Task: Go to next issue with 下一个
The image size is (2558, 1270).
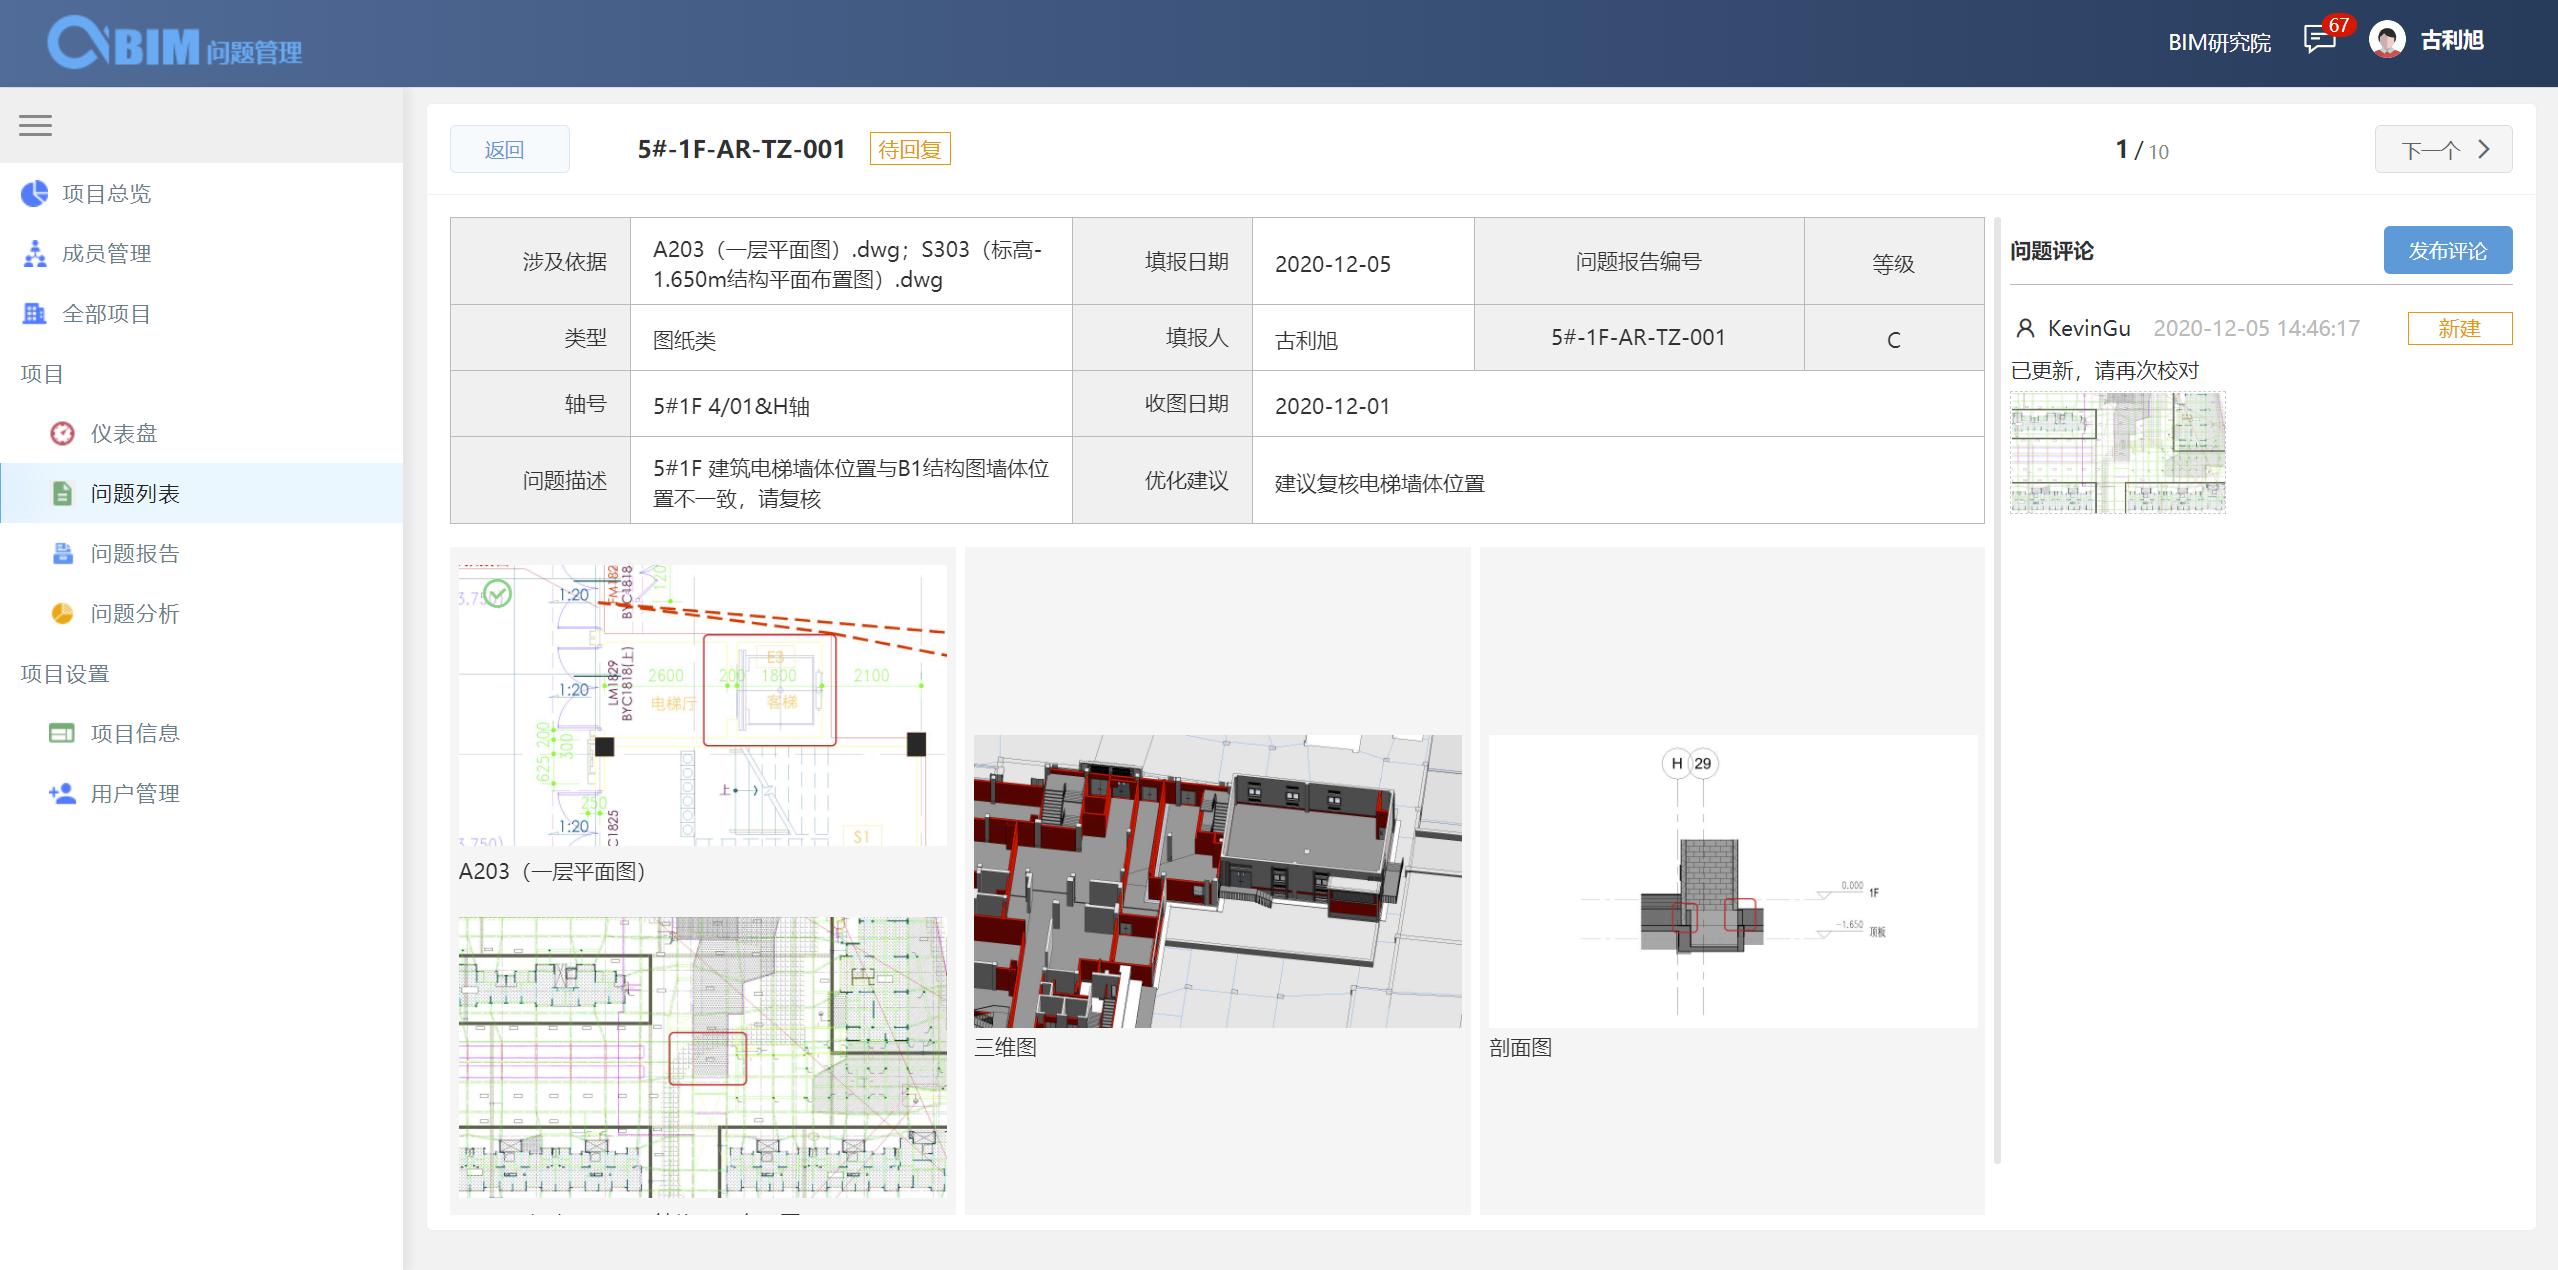Action: pos(2442,150)
